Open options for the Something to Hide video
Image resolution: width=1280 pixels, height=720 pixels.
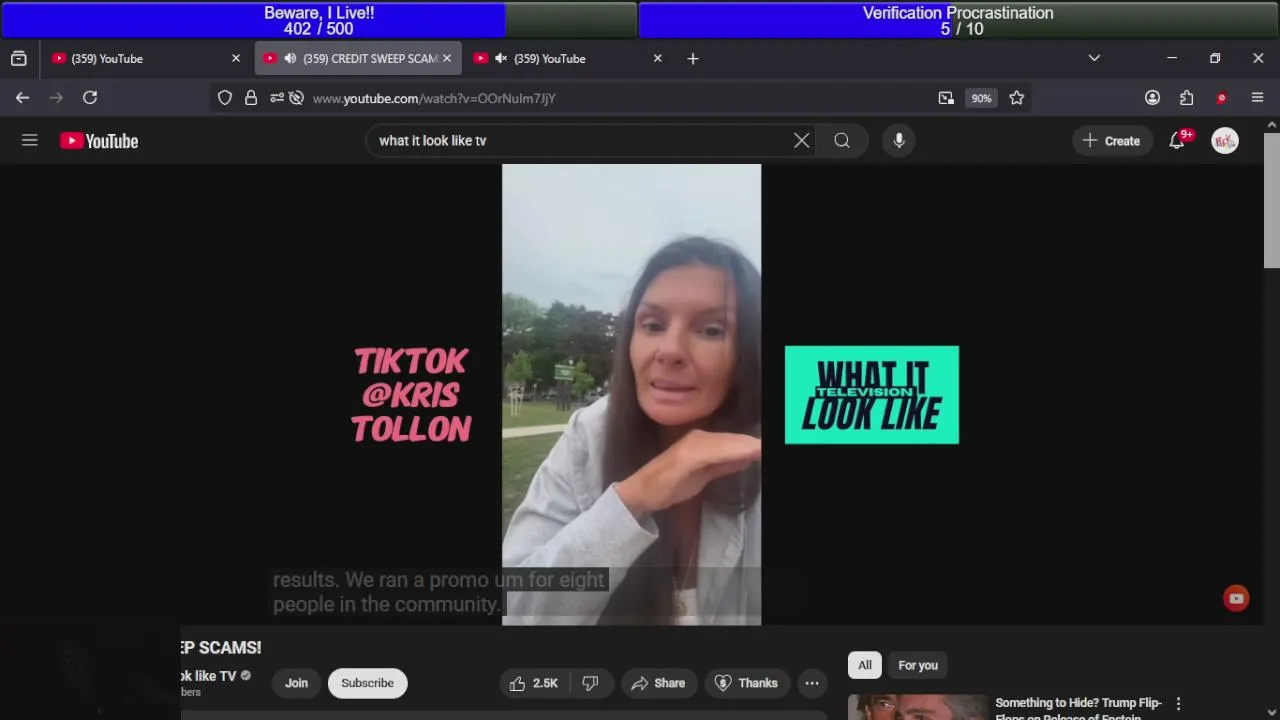(x=1178, y=704)
